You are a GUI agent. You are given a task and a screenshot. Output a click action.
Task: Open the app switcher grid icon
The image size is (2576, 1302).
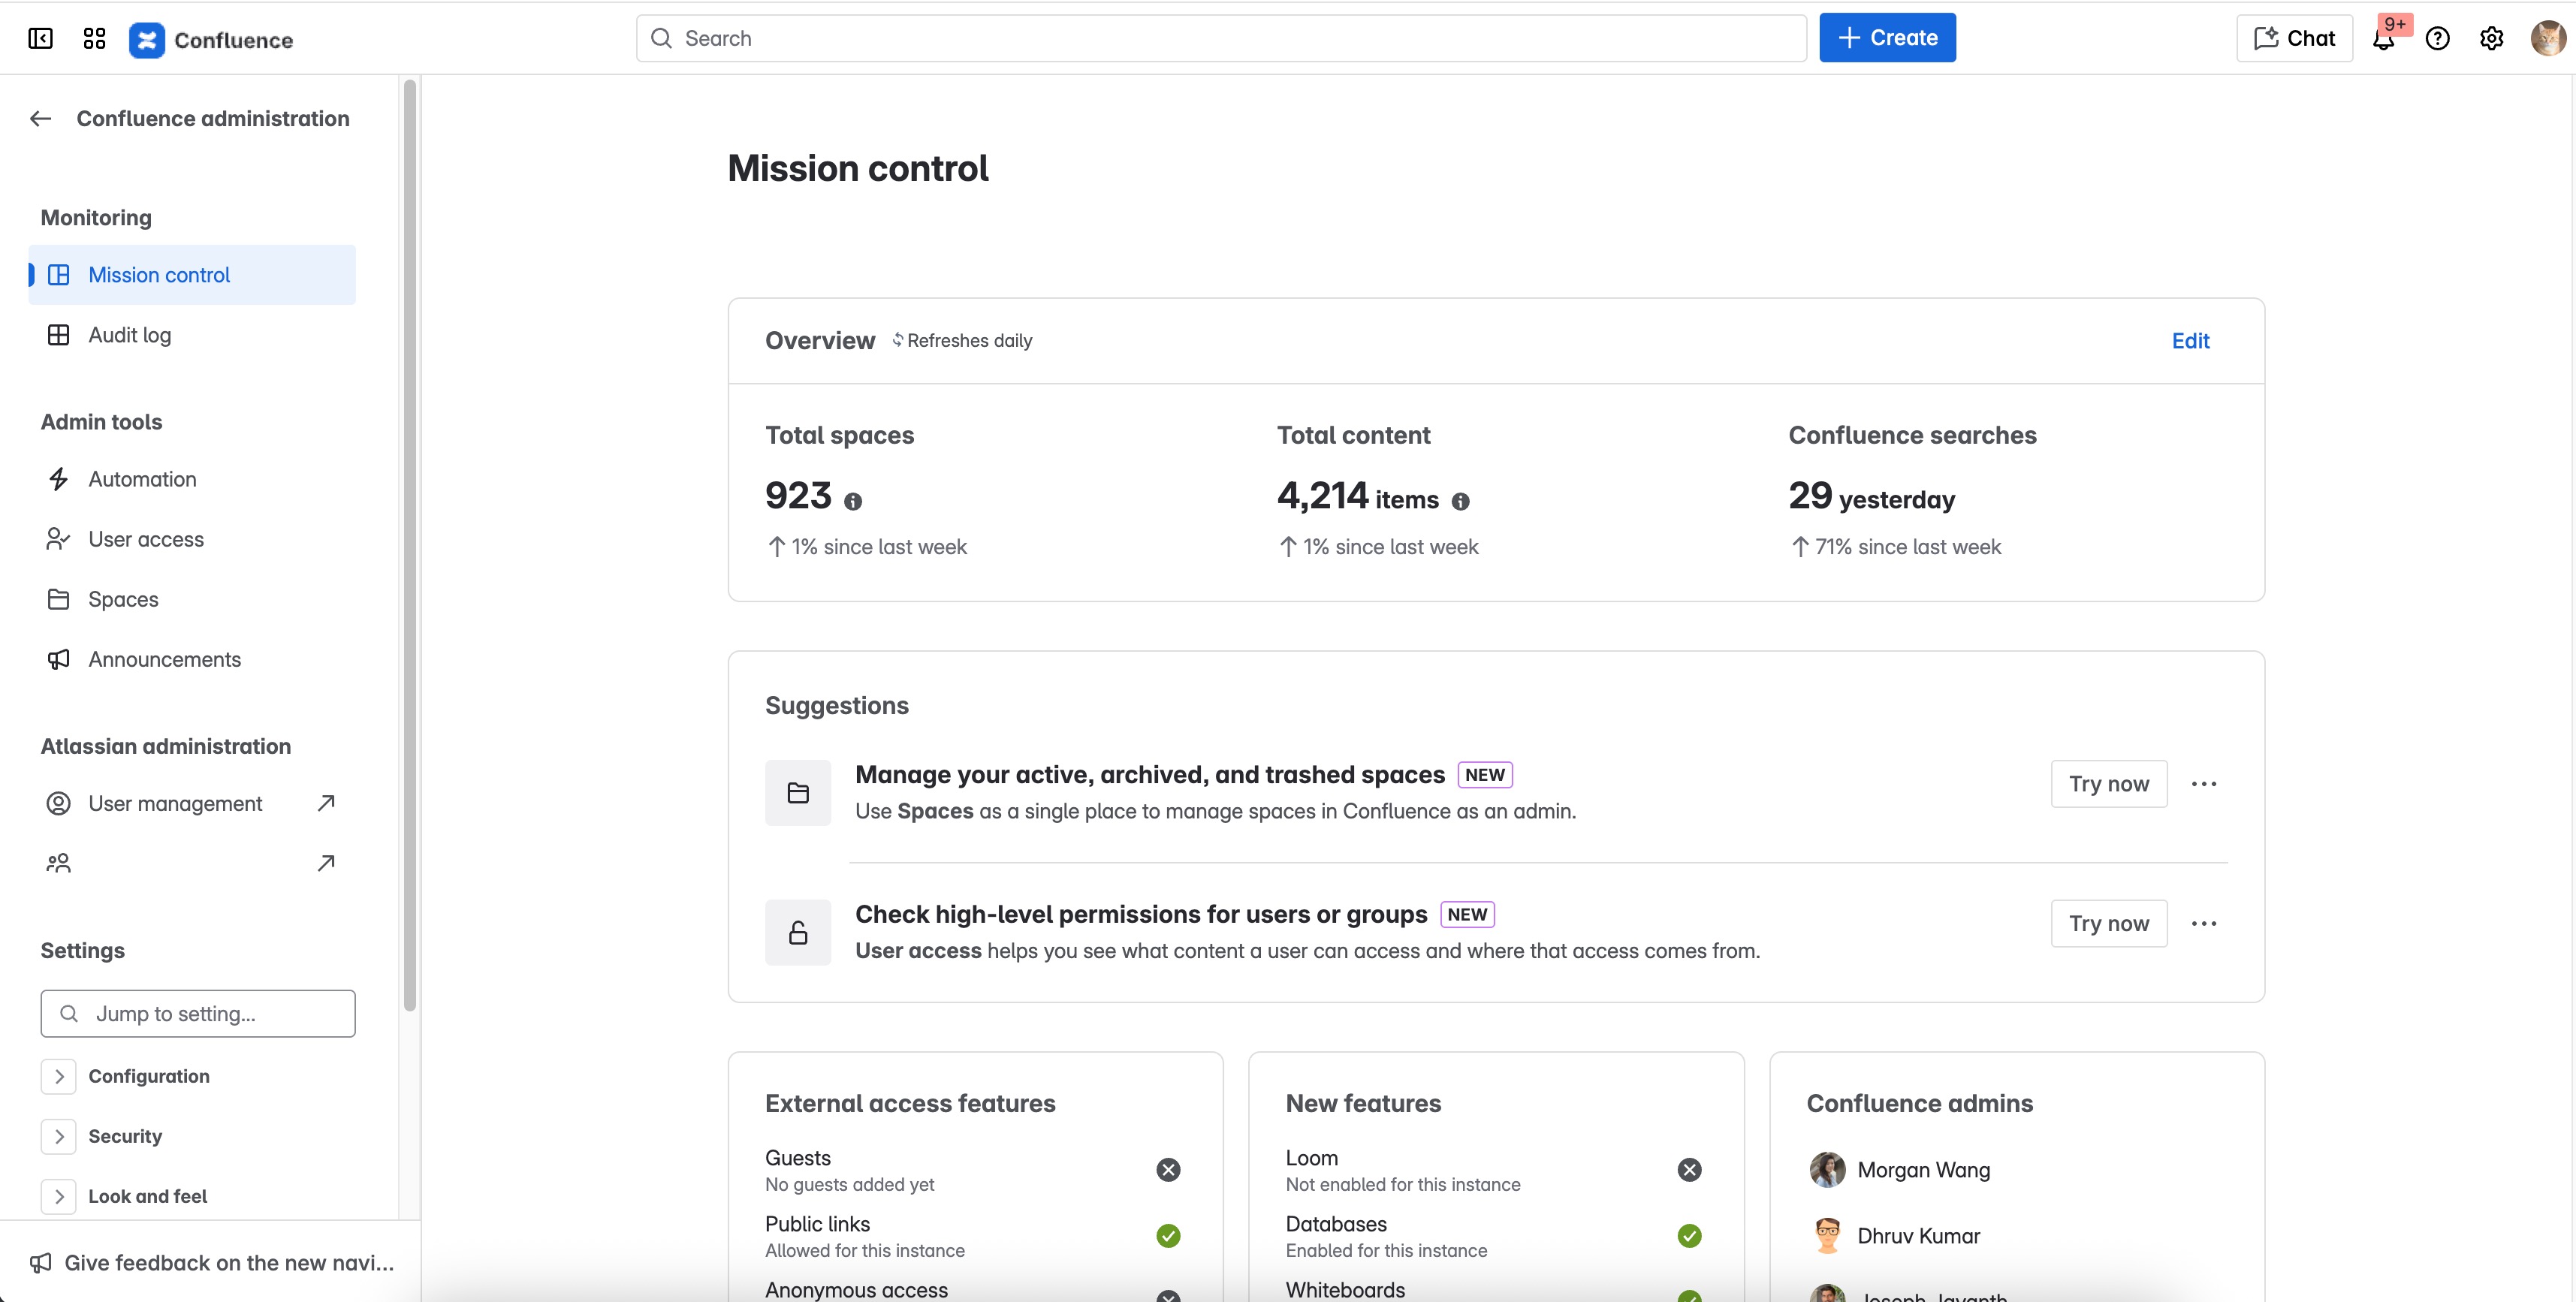click(x=94, y=39)
